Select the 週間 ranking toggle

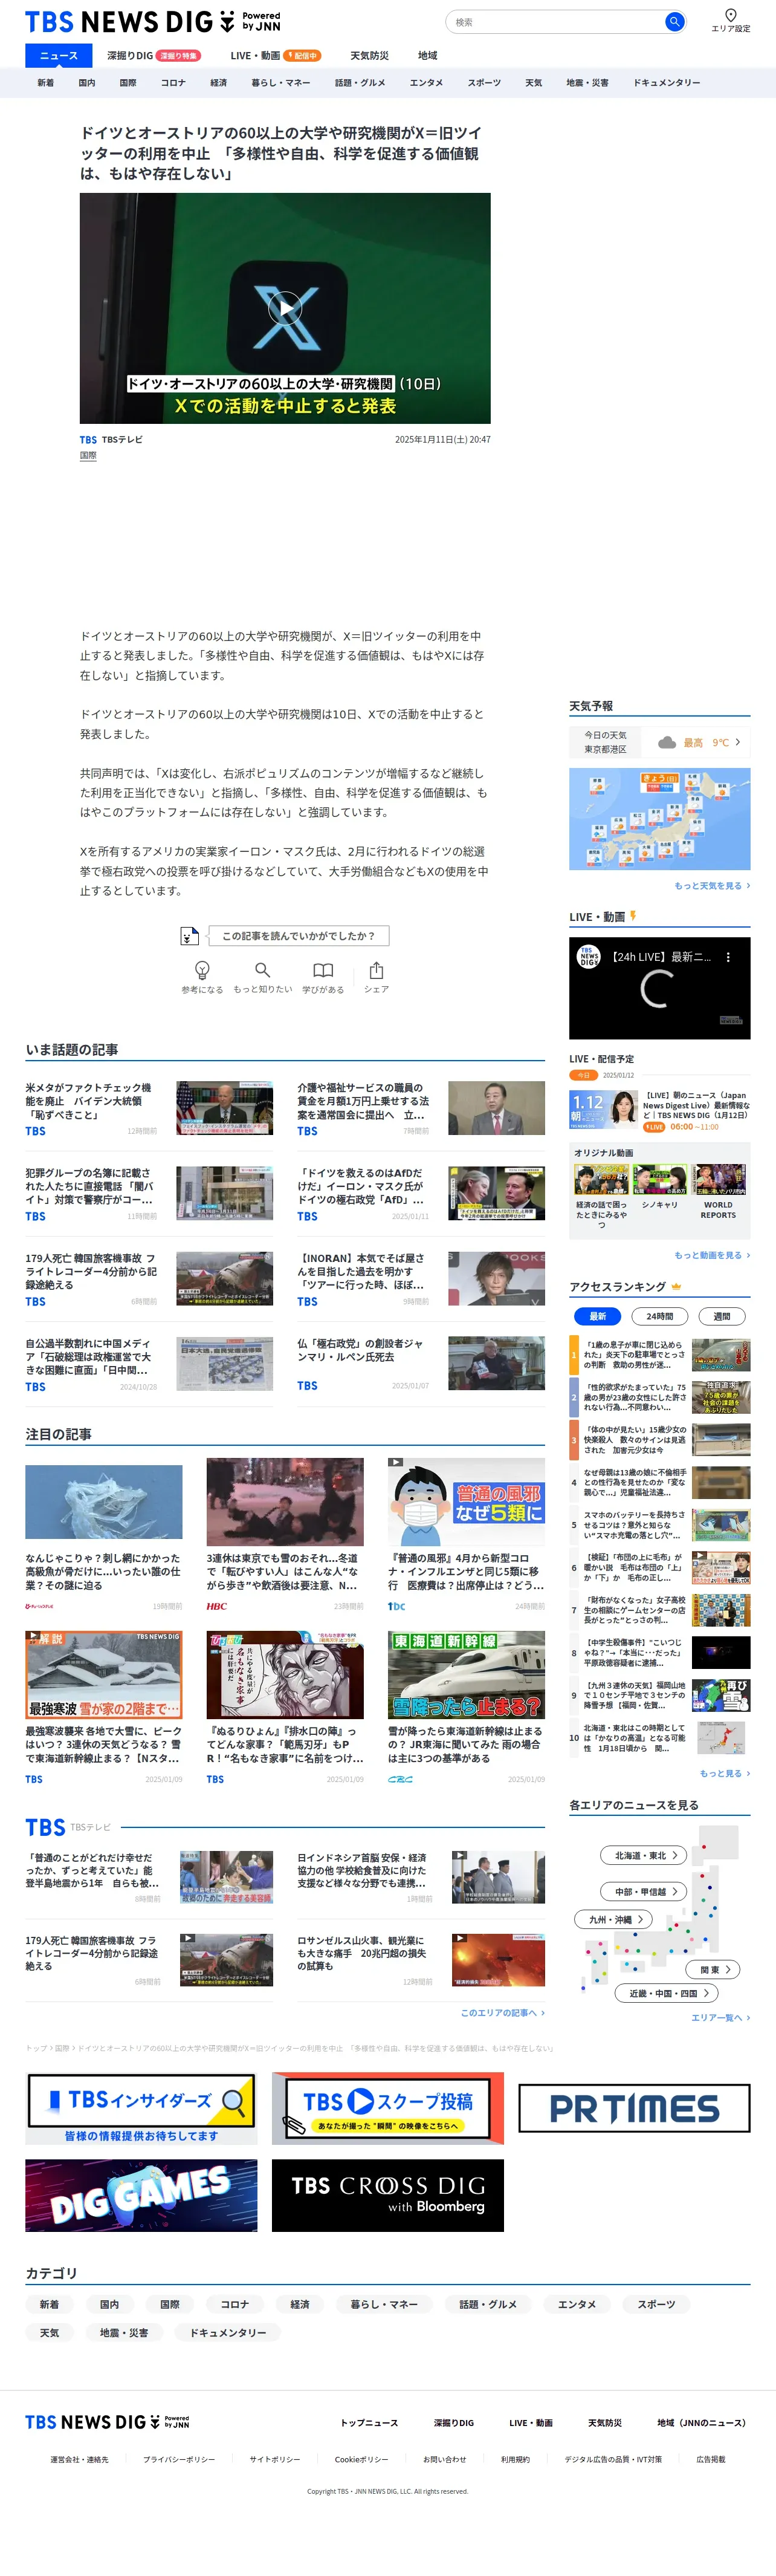(x=722, y=1316)
